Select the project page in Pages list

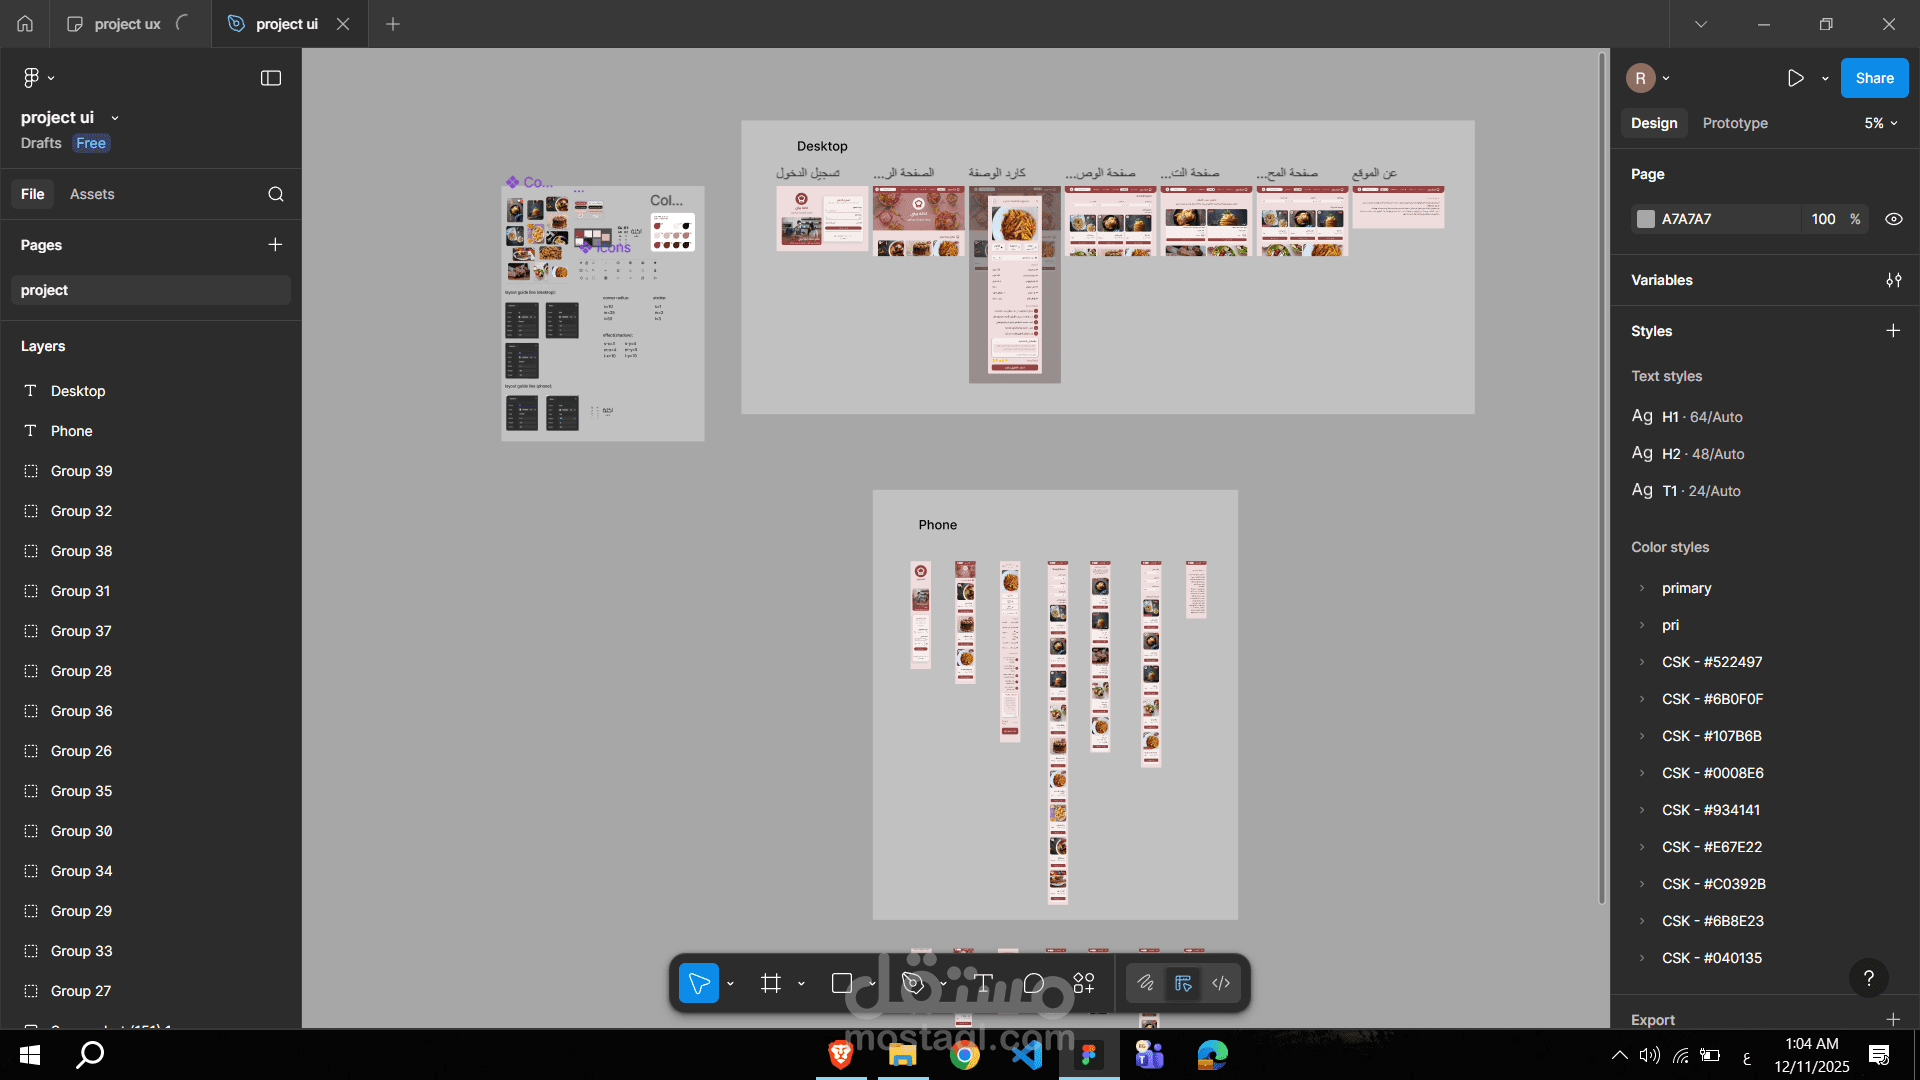coord(44,290)
